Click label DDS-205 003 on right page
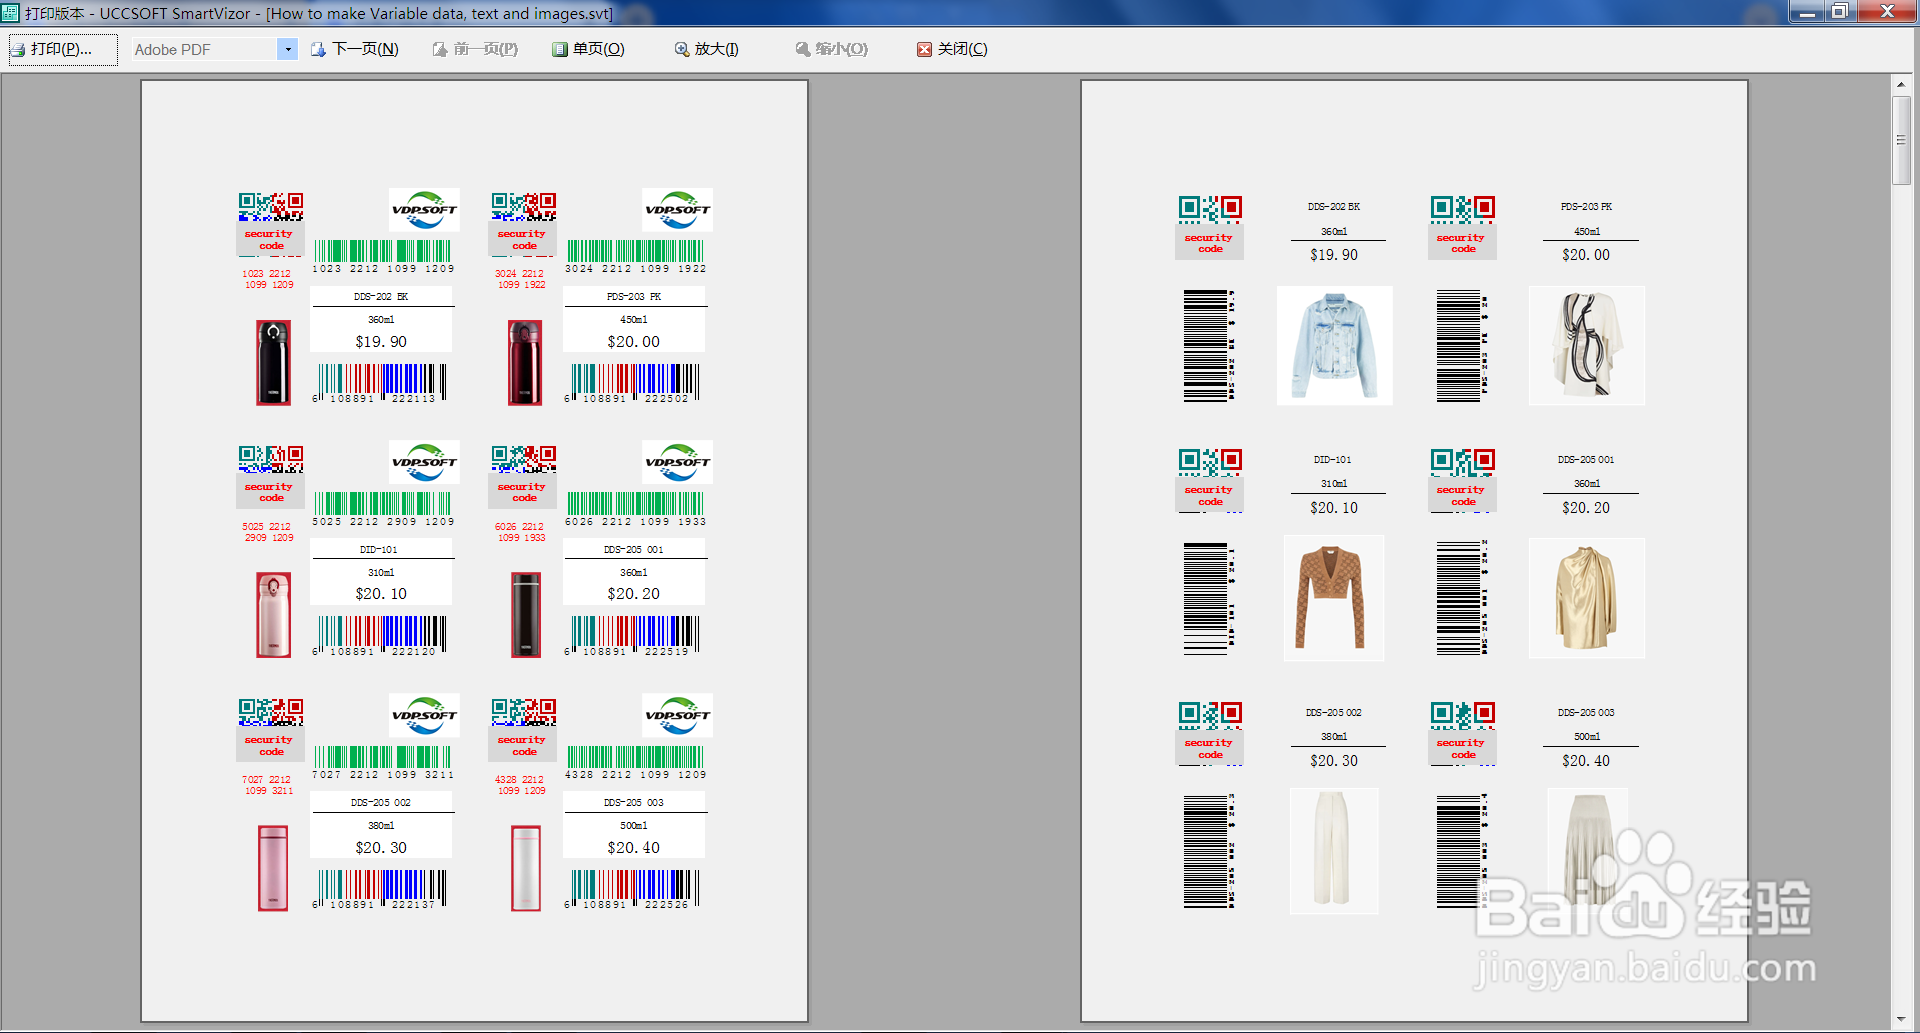The width and height of the screenshot is (1920, 1033). [x=1586, y=713]
